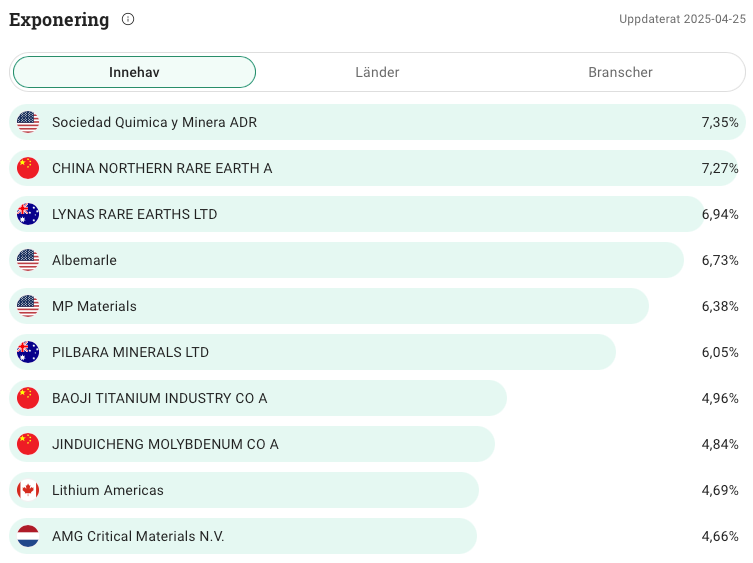Viewport: 753px width, 563px height.
Task: Select PILBARA MINERALS LTD name
Action: [x=130, y=352]
